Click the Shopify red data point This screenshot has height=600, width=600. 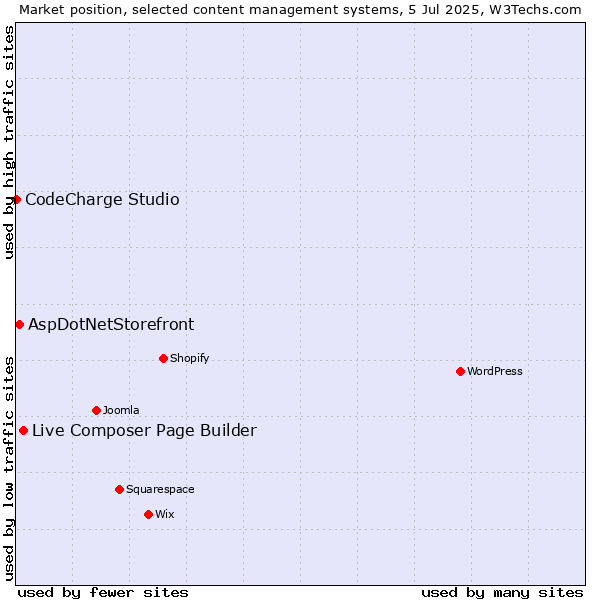click(163, 359)
